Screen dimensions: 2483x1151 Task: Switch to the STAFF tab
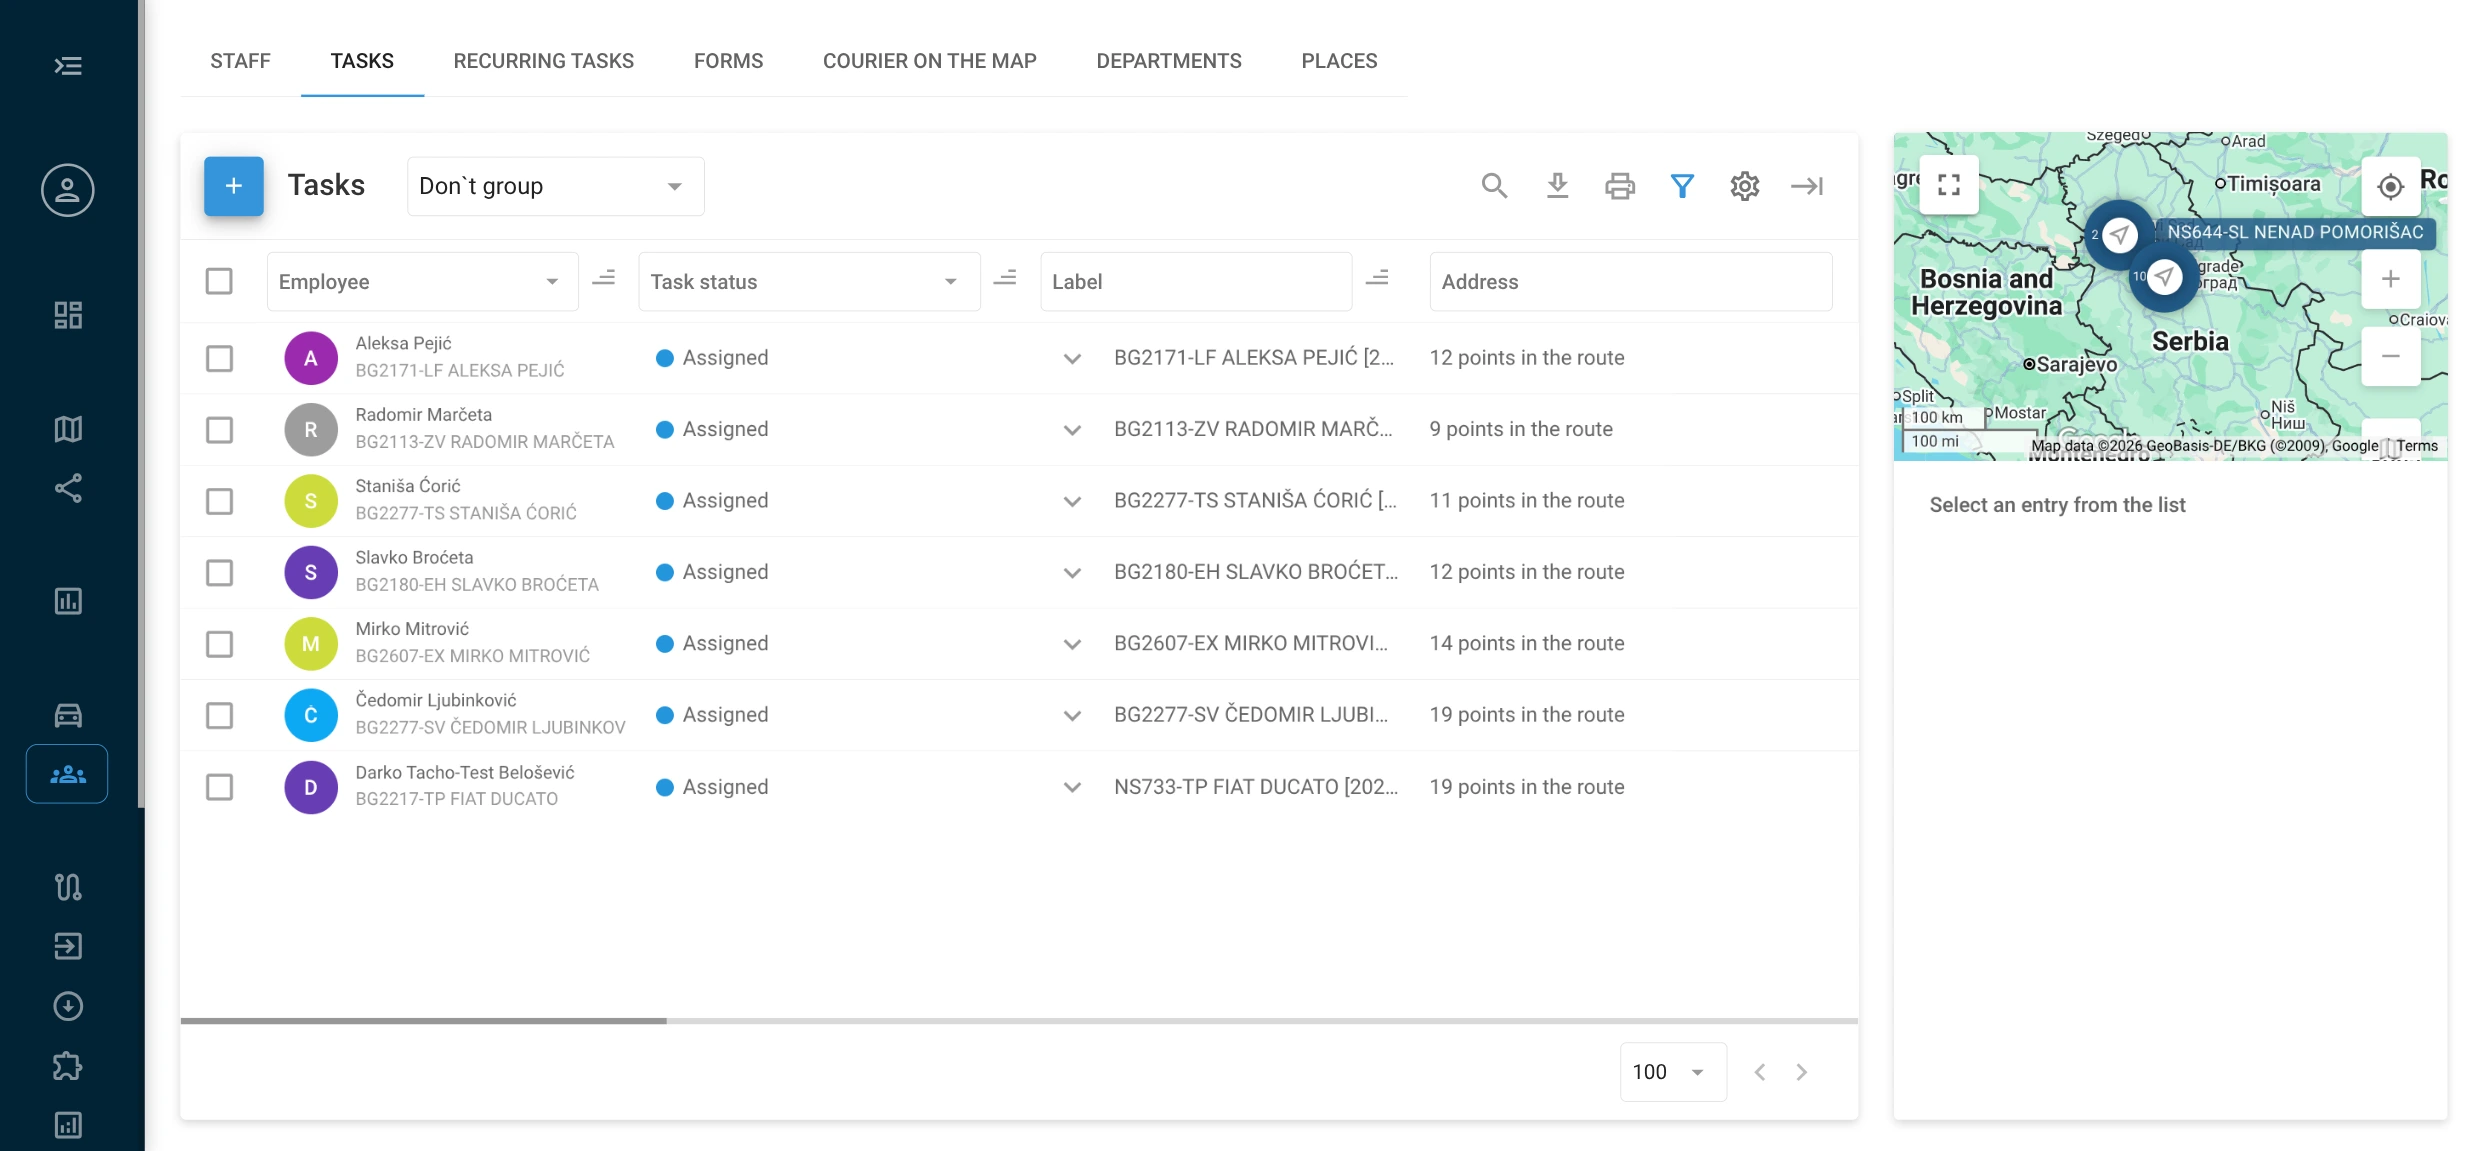(x=240, y=61)
